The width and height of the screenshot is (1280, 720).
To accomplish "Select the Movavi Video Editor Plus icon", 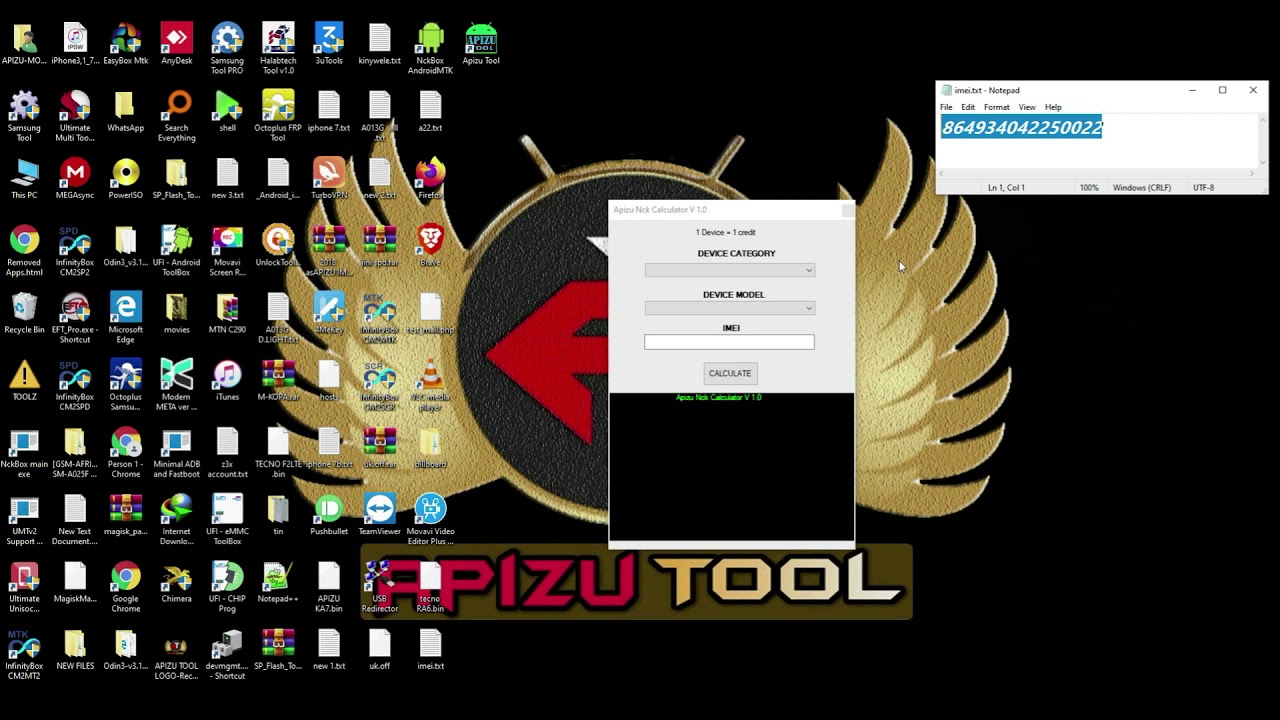I will point(430,520).
